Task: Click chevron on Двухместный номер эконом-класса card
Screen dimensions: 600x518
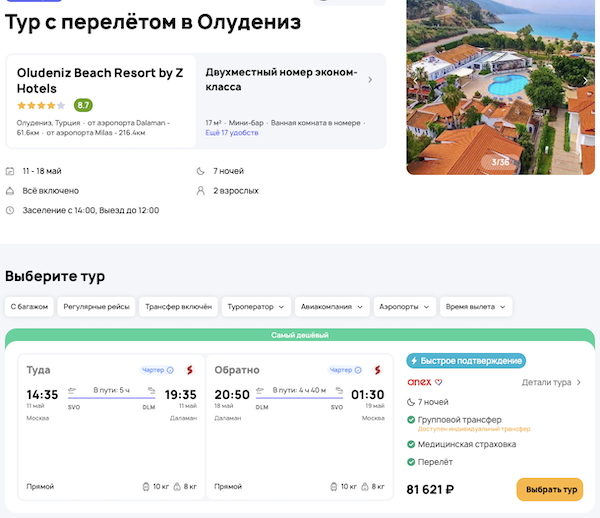Action: 370,80
